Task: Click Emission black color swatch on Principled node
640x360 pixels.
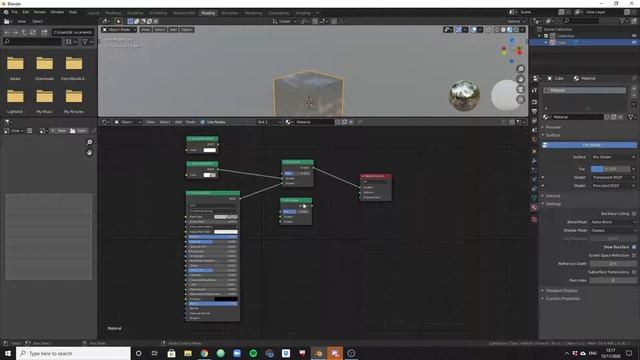Action: click(226, 299)
